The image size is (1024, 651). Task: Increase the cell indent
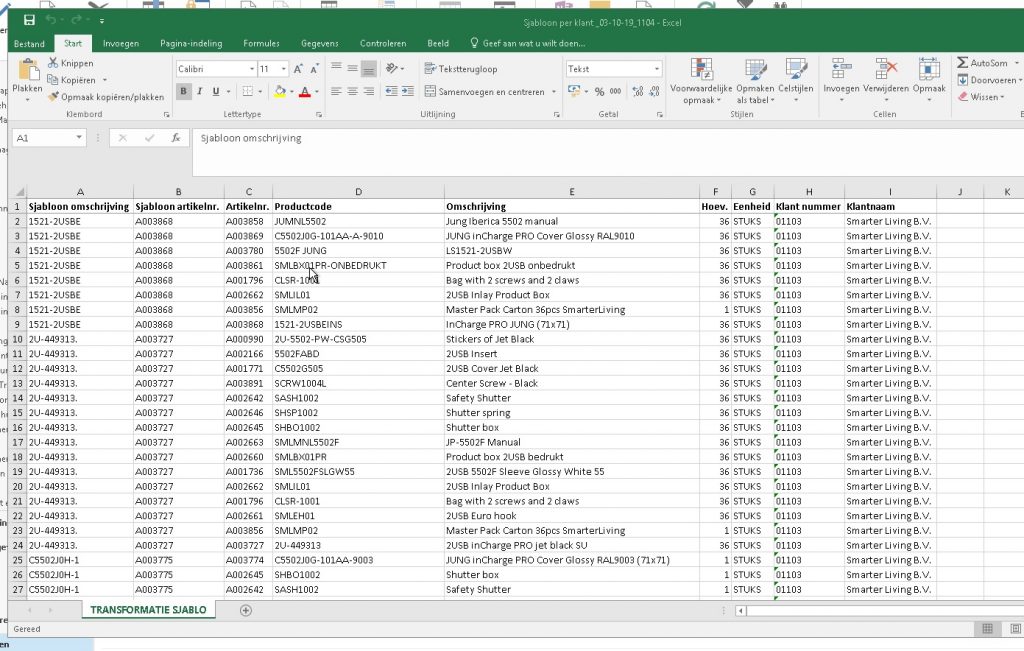click(408, 91)
